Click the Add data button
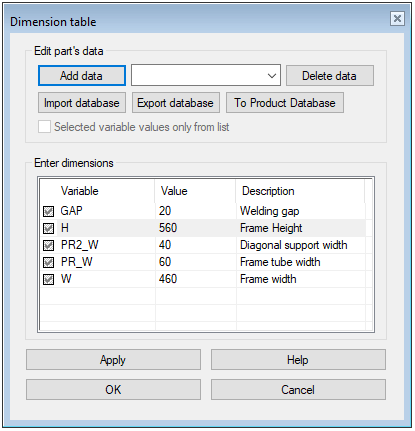The image size is (415, 431). [x=82, y=76]
